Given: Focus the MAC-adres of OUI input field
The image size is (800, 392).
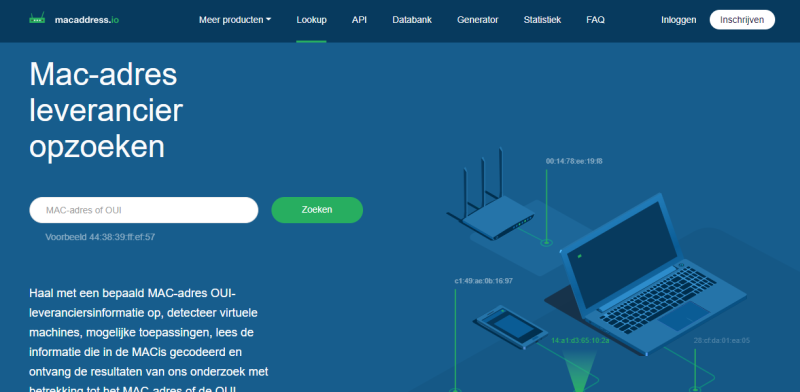Looking at the screenshot, I should point(144,210).
